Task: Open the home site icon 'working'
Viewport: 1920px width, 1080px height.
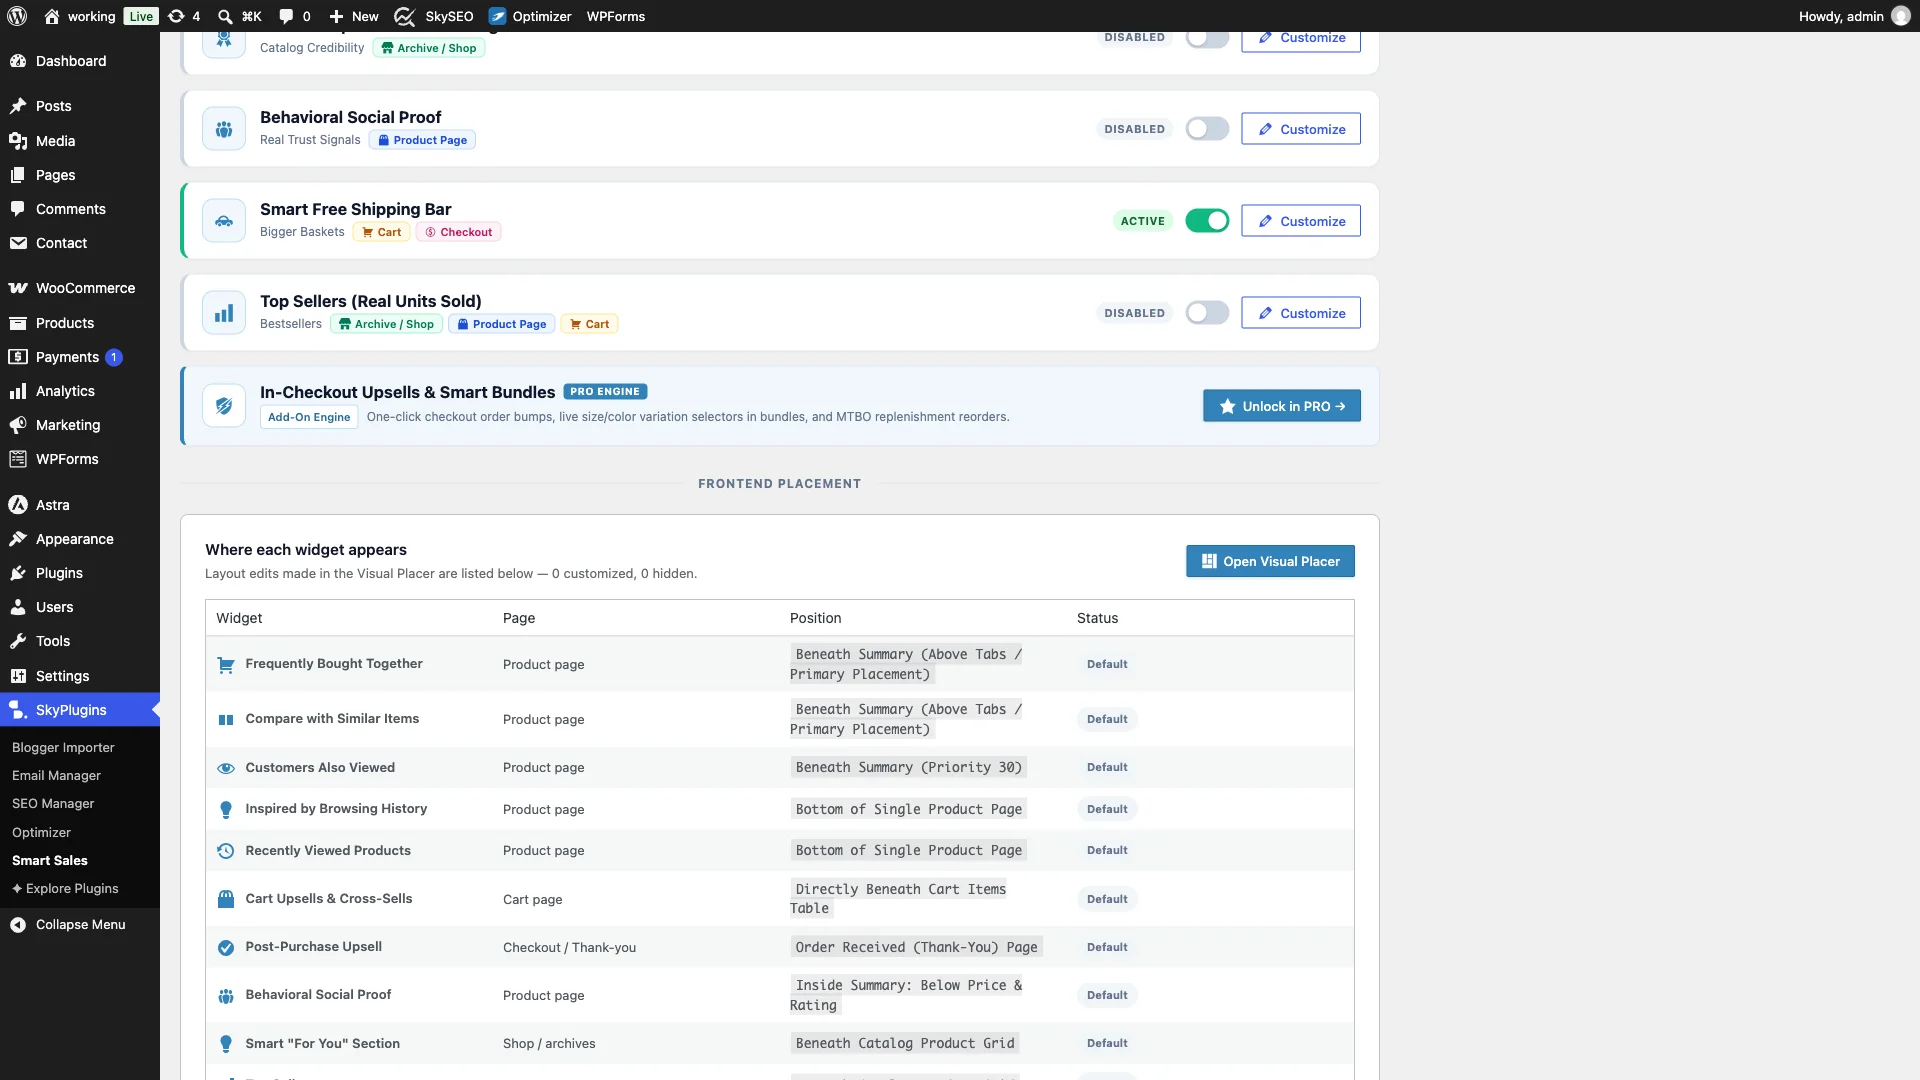Action: [52, 16]
